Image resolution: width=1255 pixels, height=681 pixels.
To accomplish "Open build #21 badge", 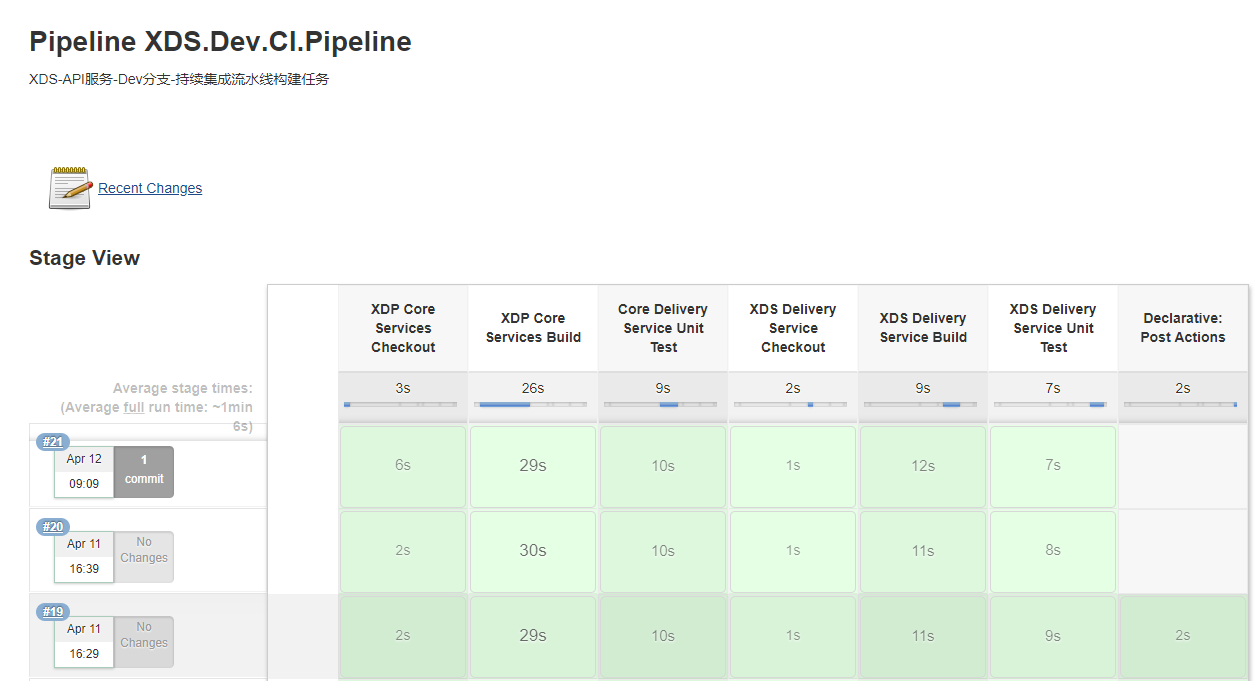I will (51, 441).
